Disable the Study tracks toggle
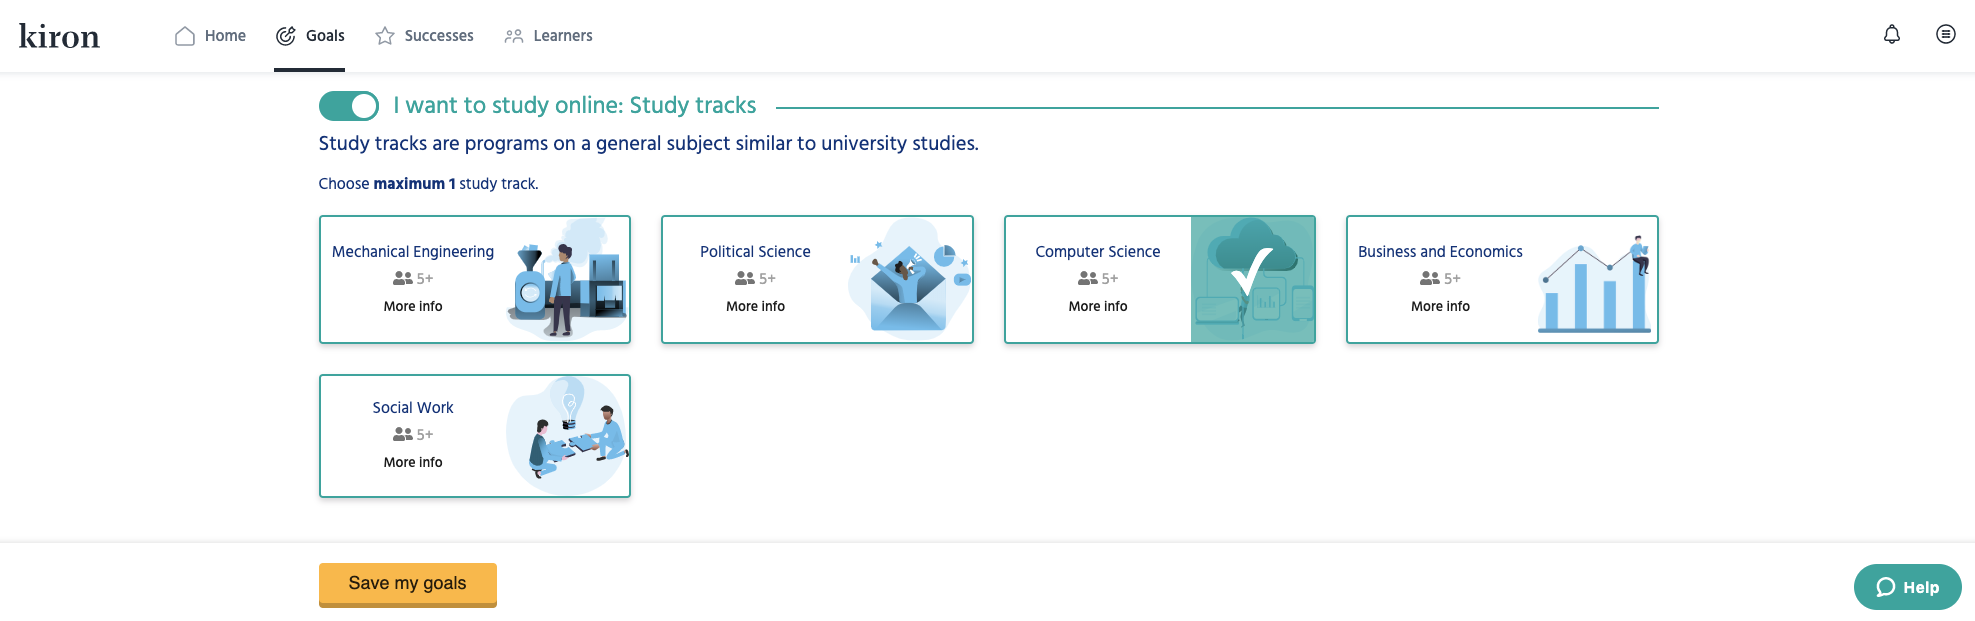Viewport: 1975px width, 621px height. point(348,106)
